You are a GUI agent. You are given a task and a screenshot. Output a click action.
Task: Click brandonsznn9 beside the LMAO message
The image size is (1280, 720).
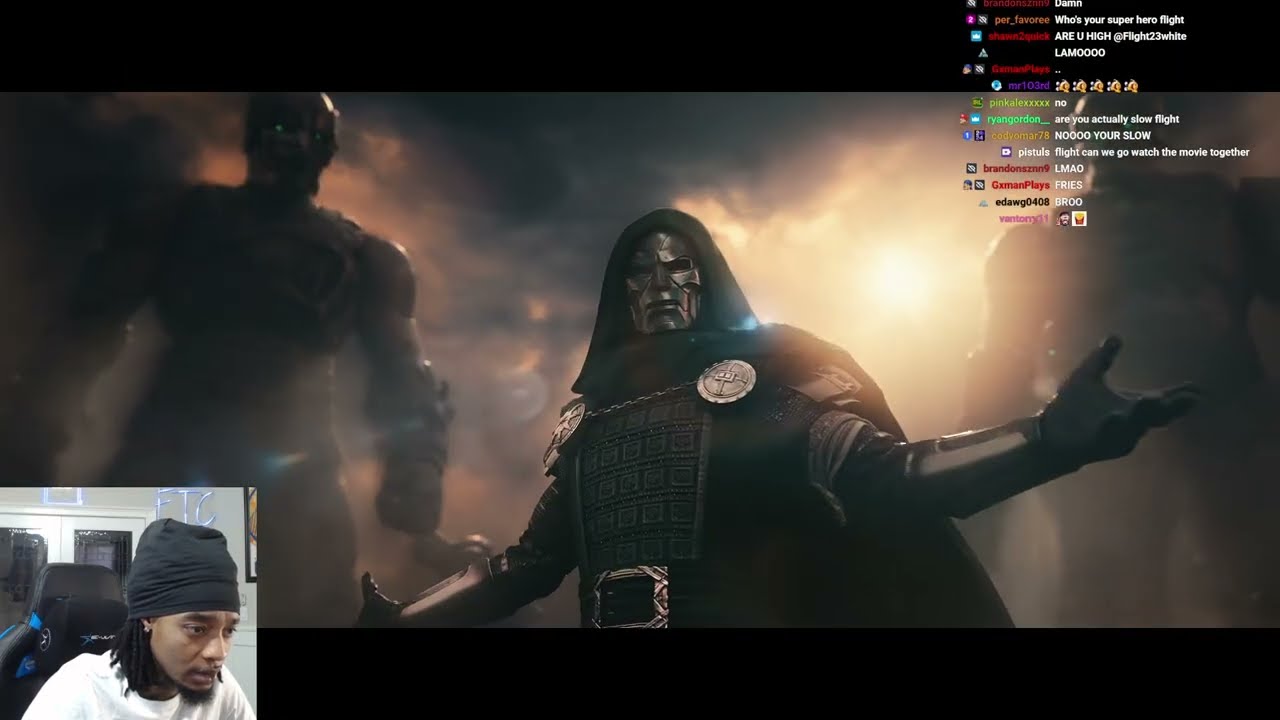pos(1016,169)
